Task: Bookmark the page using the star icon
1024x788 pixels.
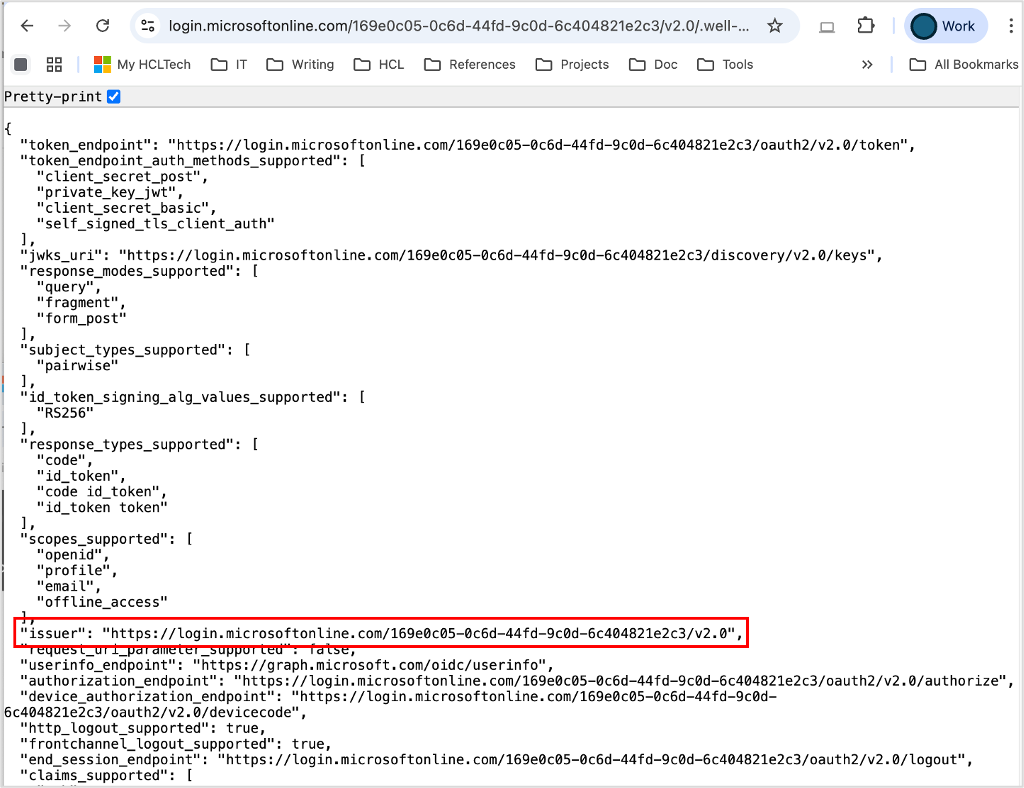Action: coord(776,26)
